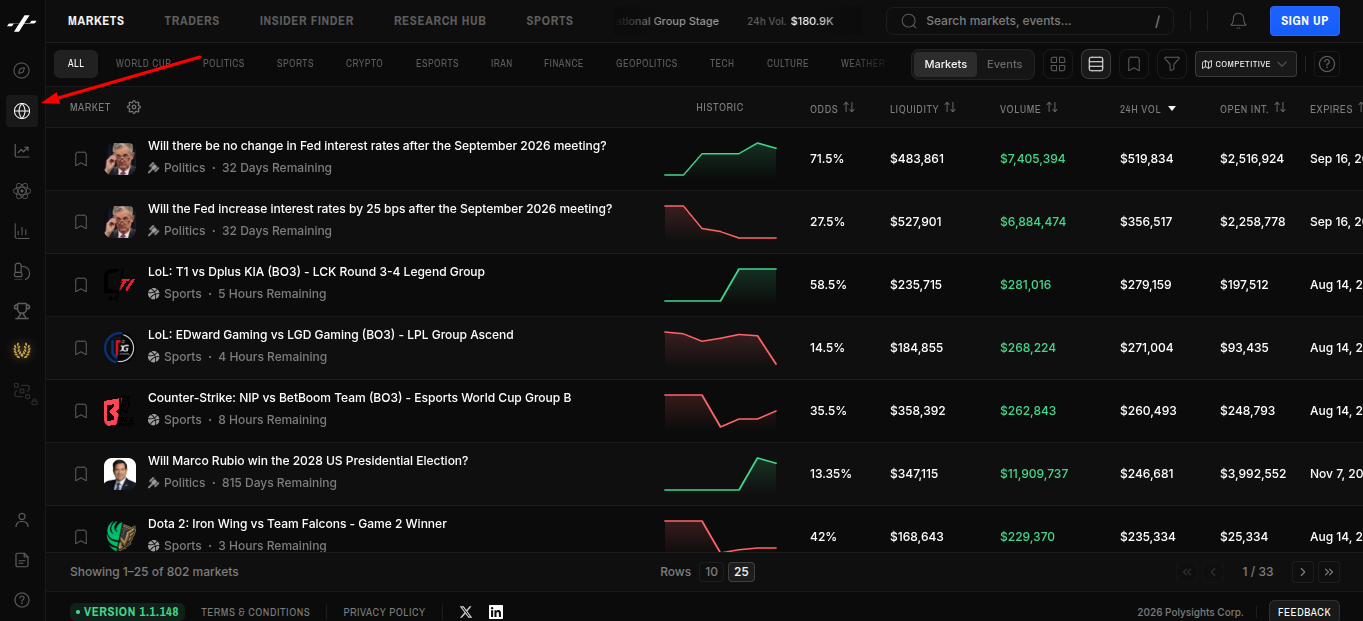Sort by the 24H Vol column
Screen dimensions: 1363x621
click(x=1148, y=108)
